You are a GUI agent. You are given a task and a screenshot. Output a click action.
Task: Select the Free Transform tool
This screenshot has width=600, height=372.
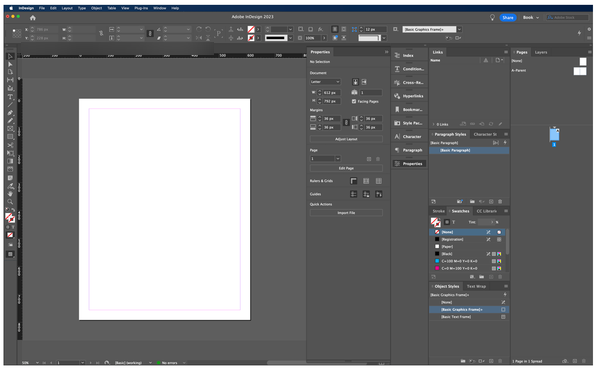(10, 153)
